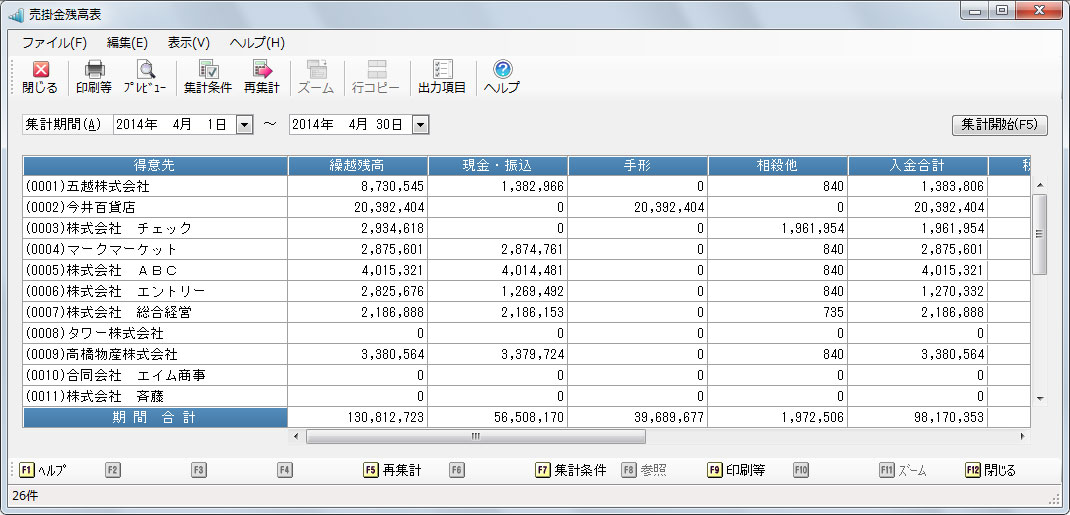Expand the start date dropdown calendar
This screenshot has height=515, width=1070.
coord(244,125)
